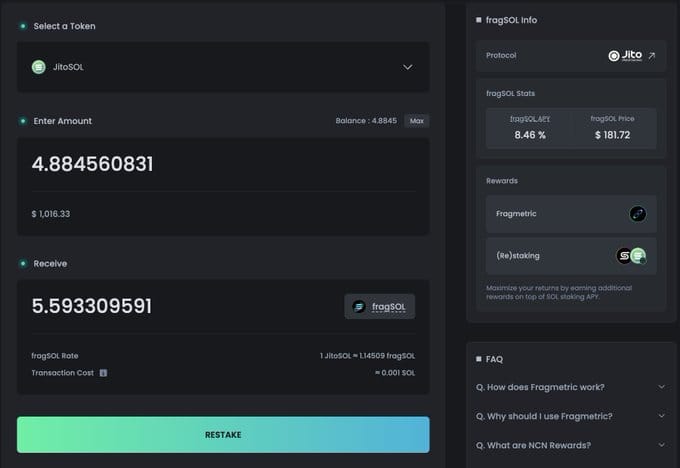Click the JitoSOL icon in (Re)staking row

pyautogui.click(x=638, y=256)
